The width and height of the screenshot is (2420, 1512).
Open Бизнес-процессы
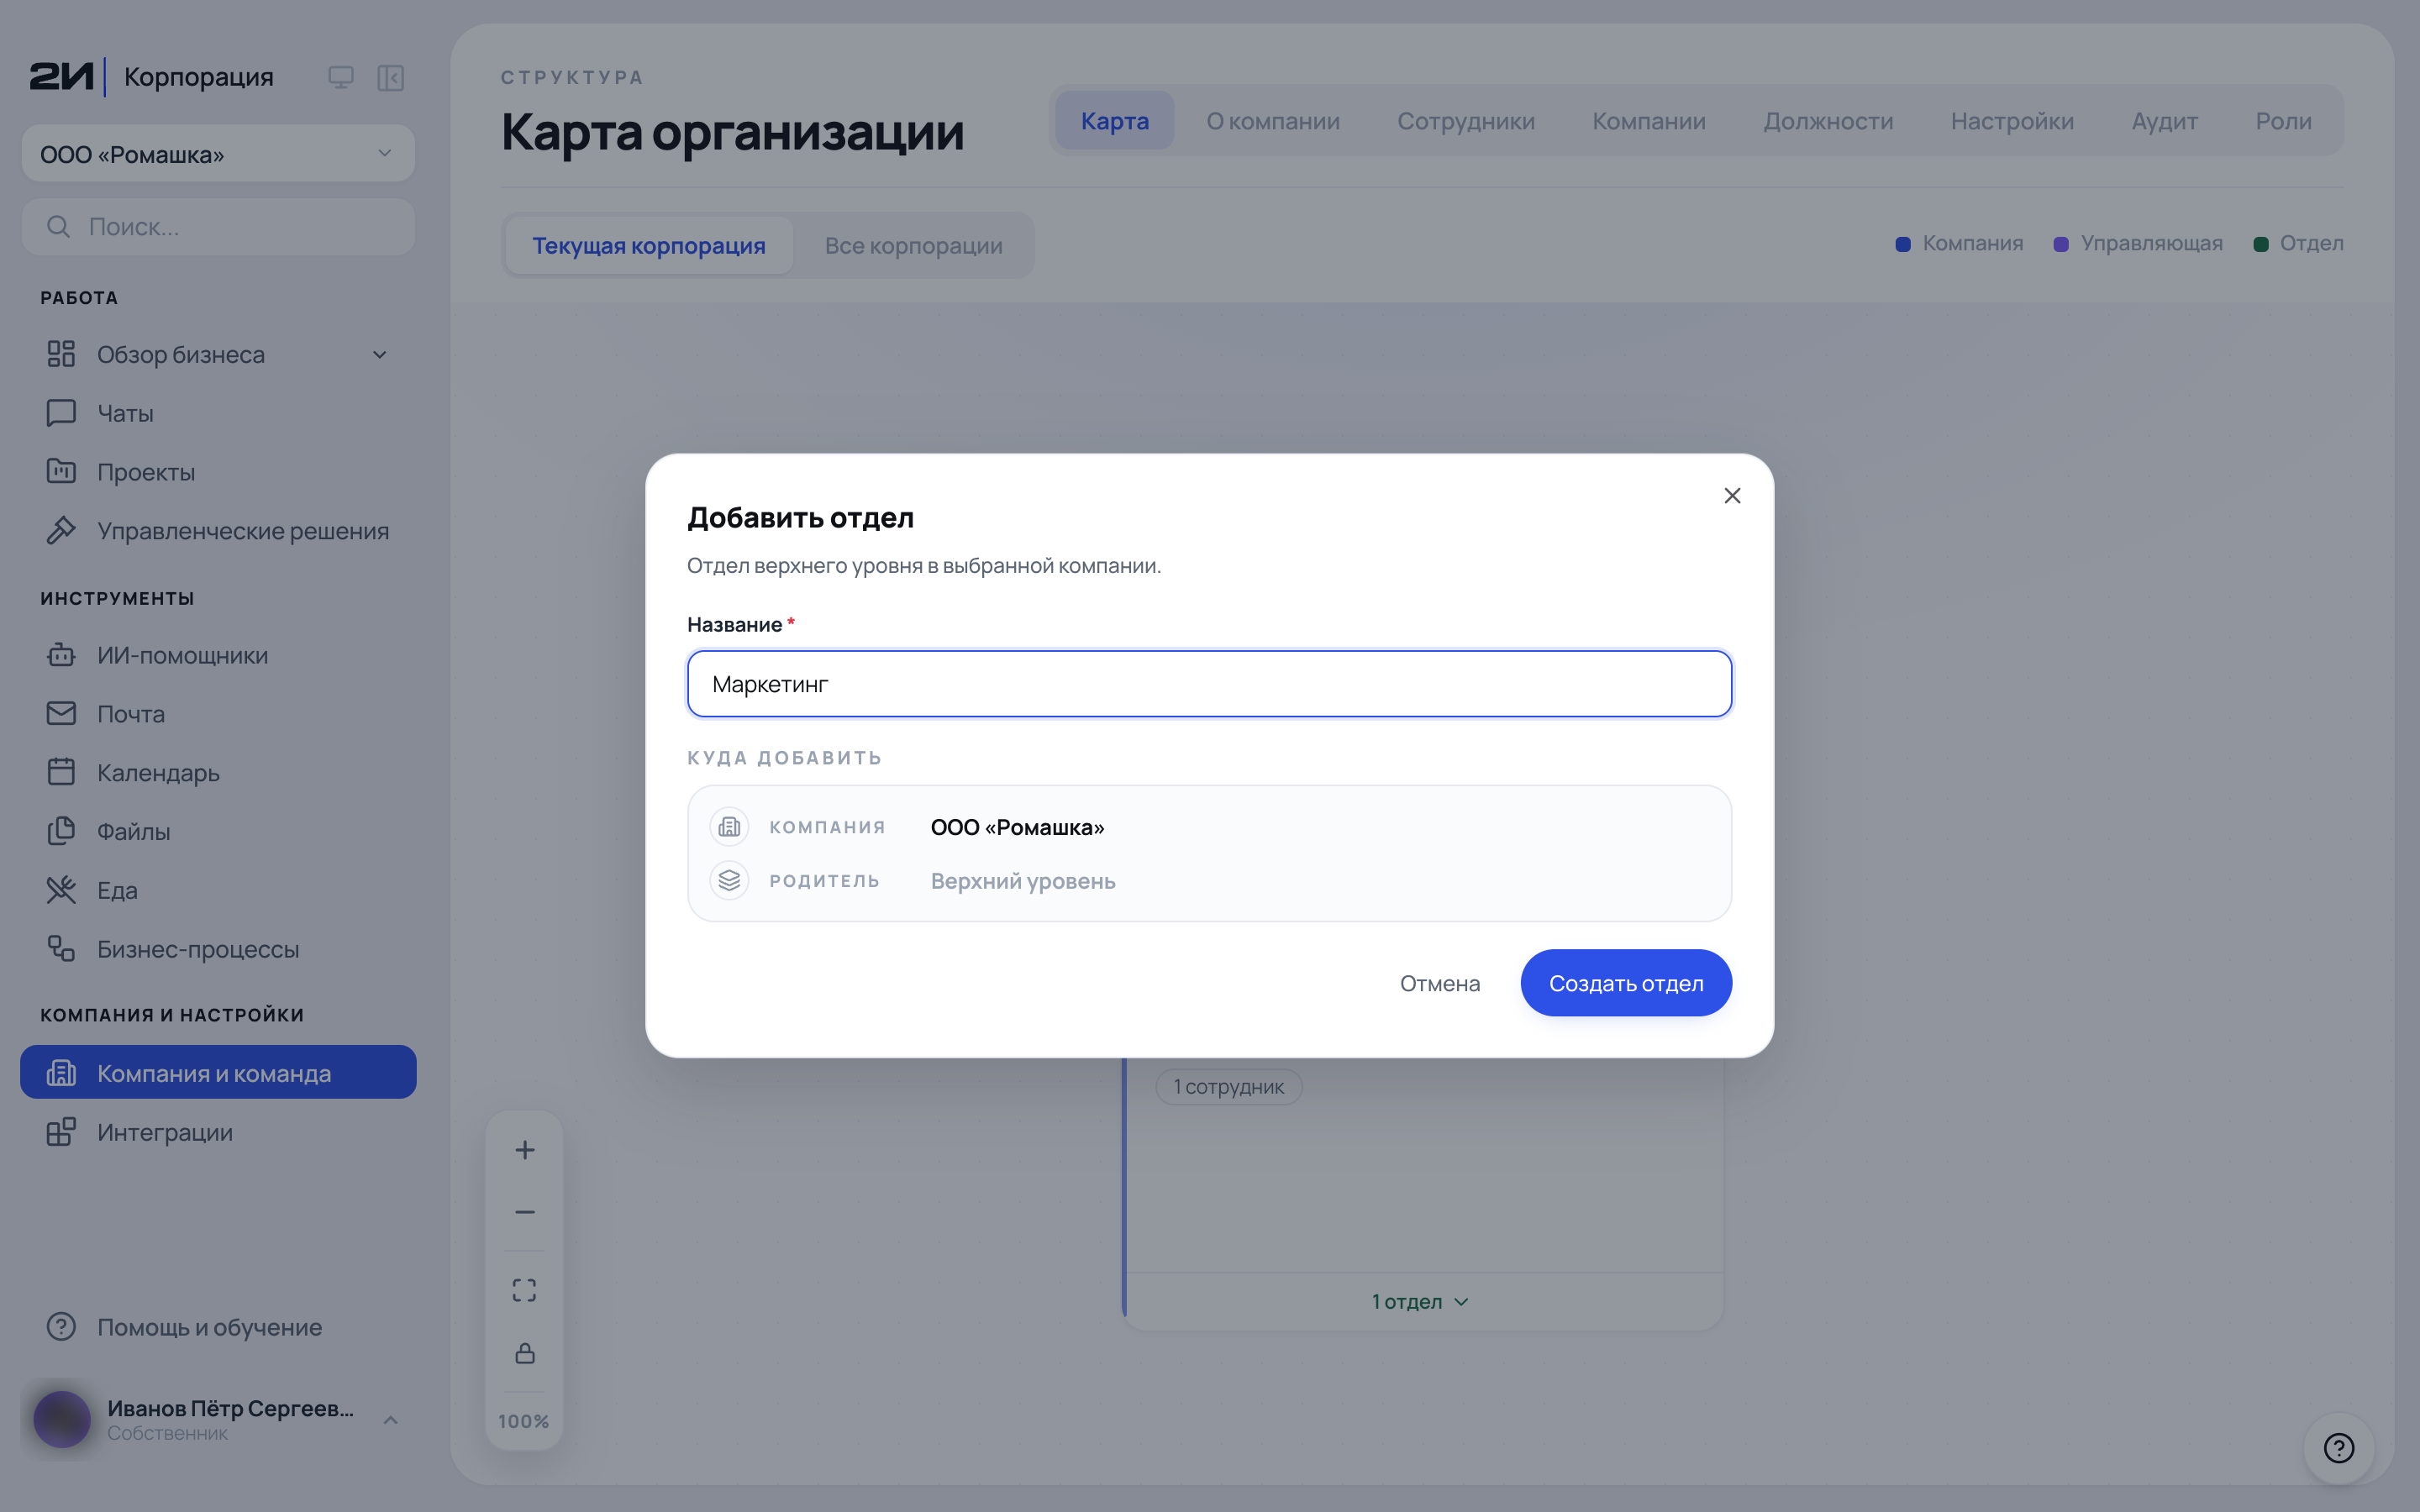pyautogui.click(x=218, y=949)
